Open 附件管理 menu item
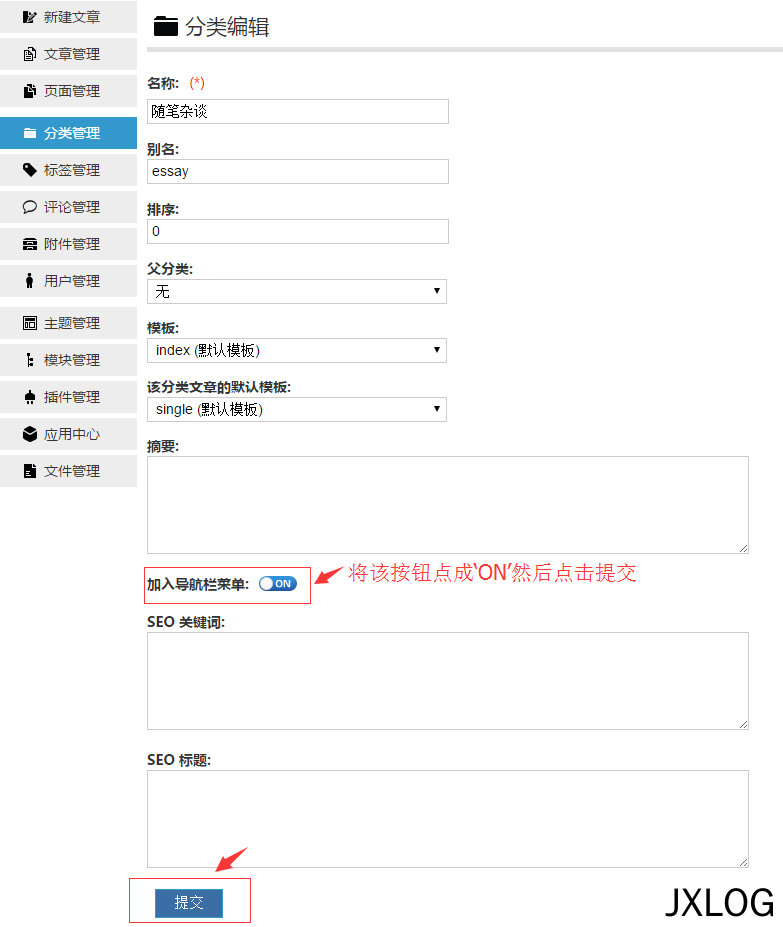 (x=69, y=244)
